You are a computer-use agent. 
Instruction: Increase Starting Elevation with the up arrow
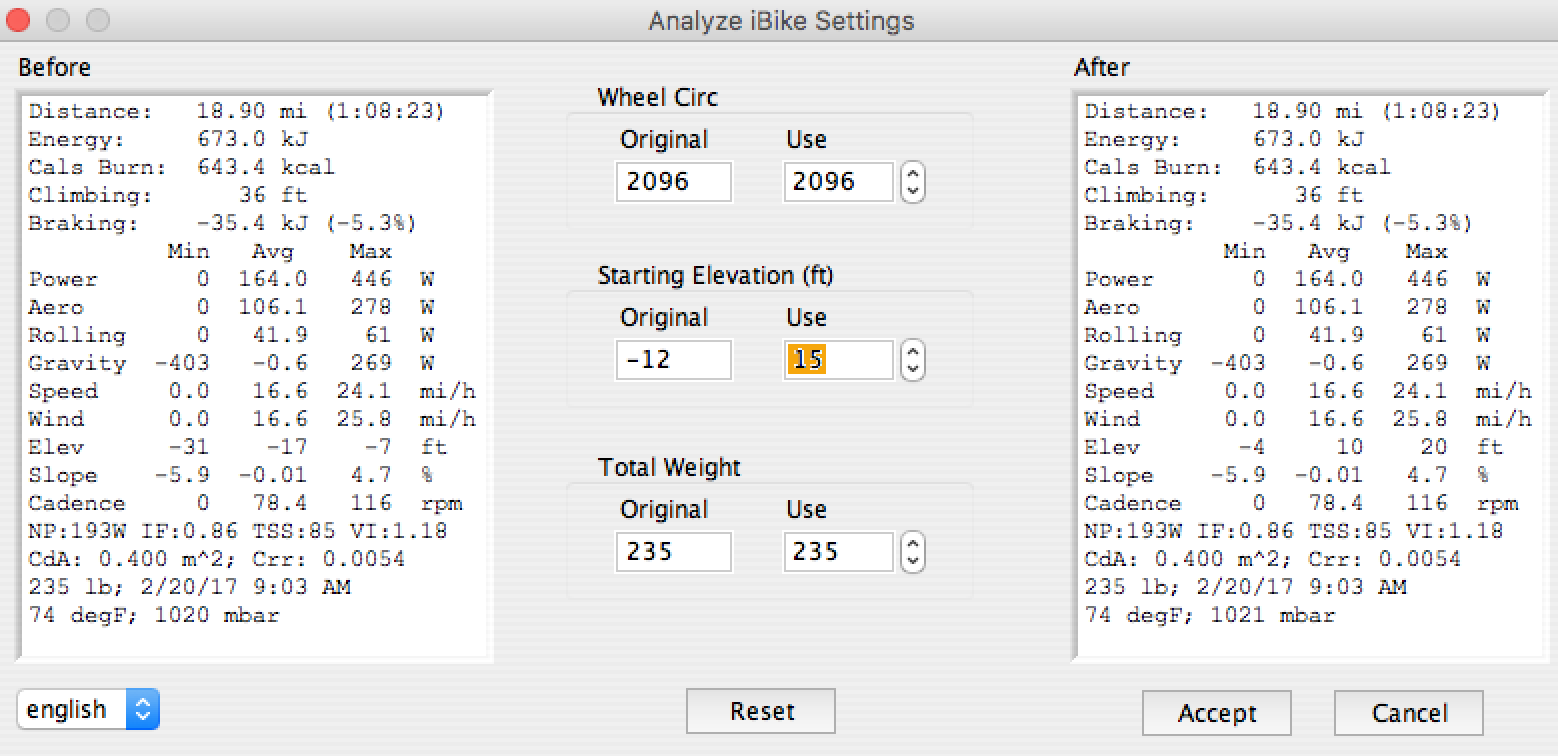tap(912, 351)
